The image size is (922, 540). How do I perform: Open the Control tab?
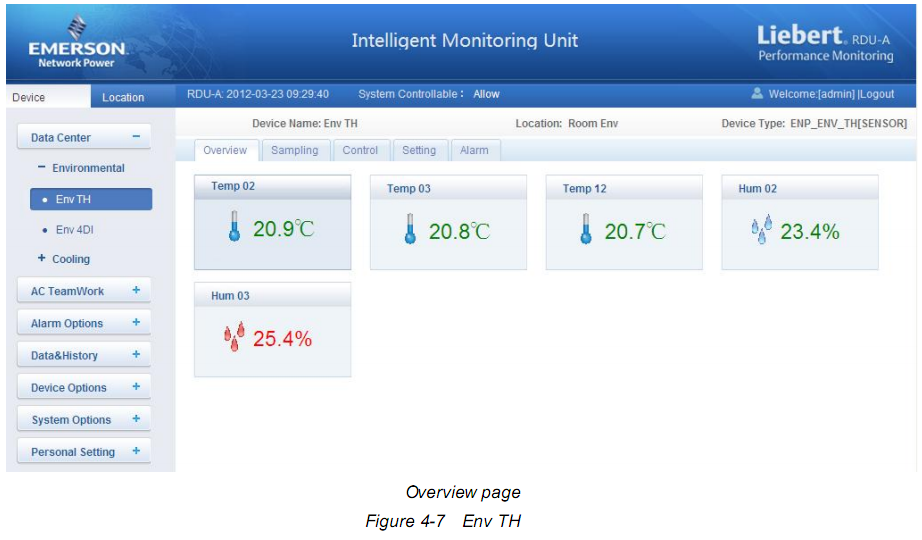click(360, 151)
